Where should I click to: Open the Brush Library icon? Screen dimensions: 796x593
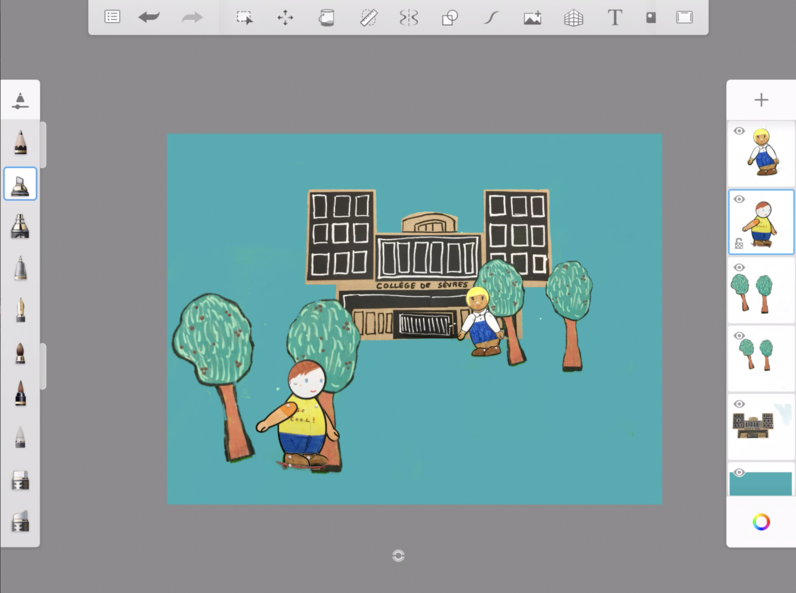[20, 100]
